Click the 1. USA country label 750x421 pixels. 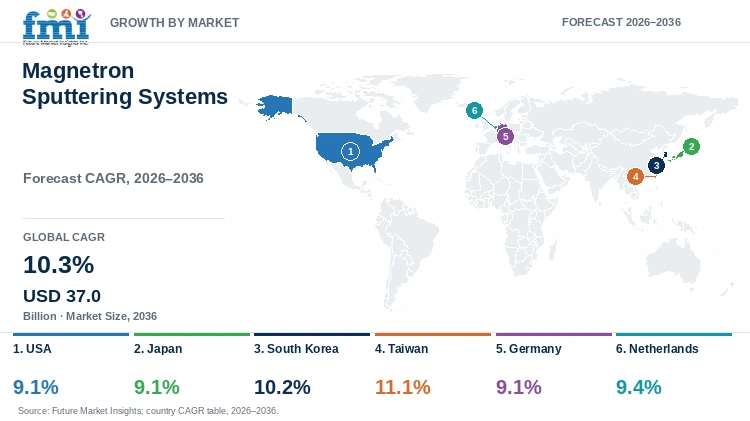pos(32,349)
